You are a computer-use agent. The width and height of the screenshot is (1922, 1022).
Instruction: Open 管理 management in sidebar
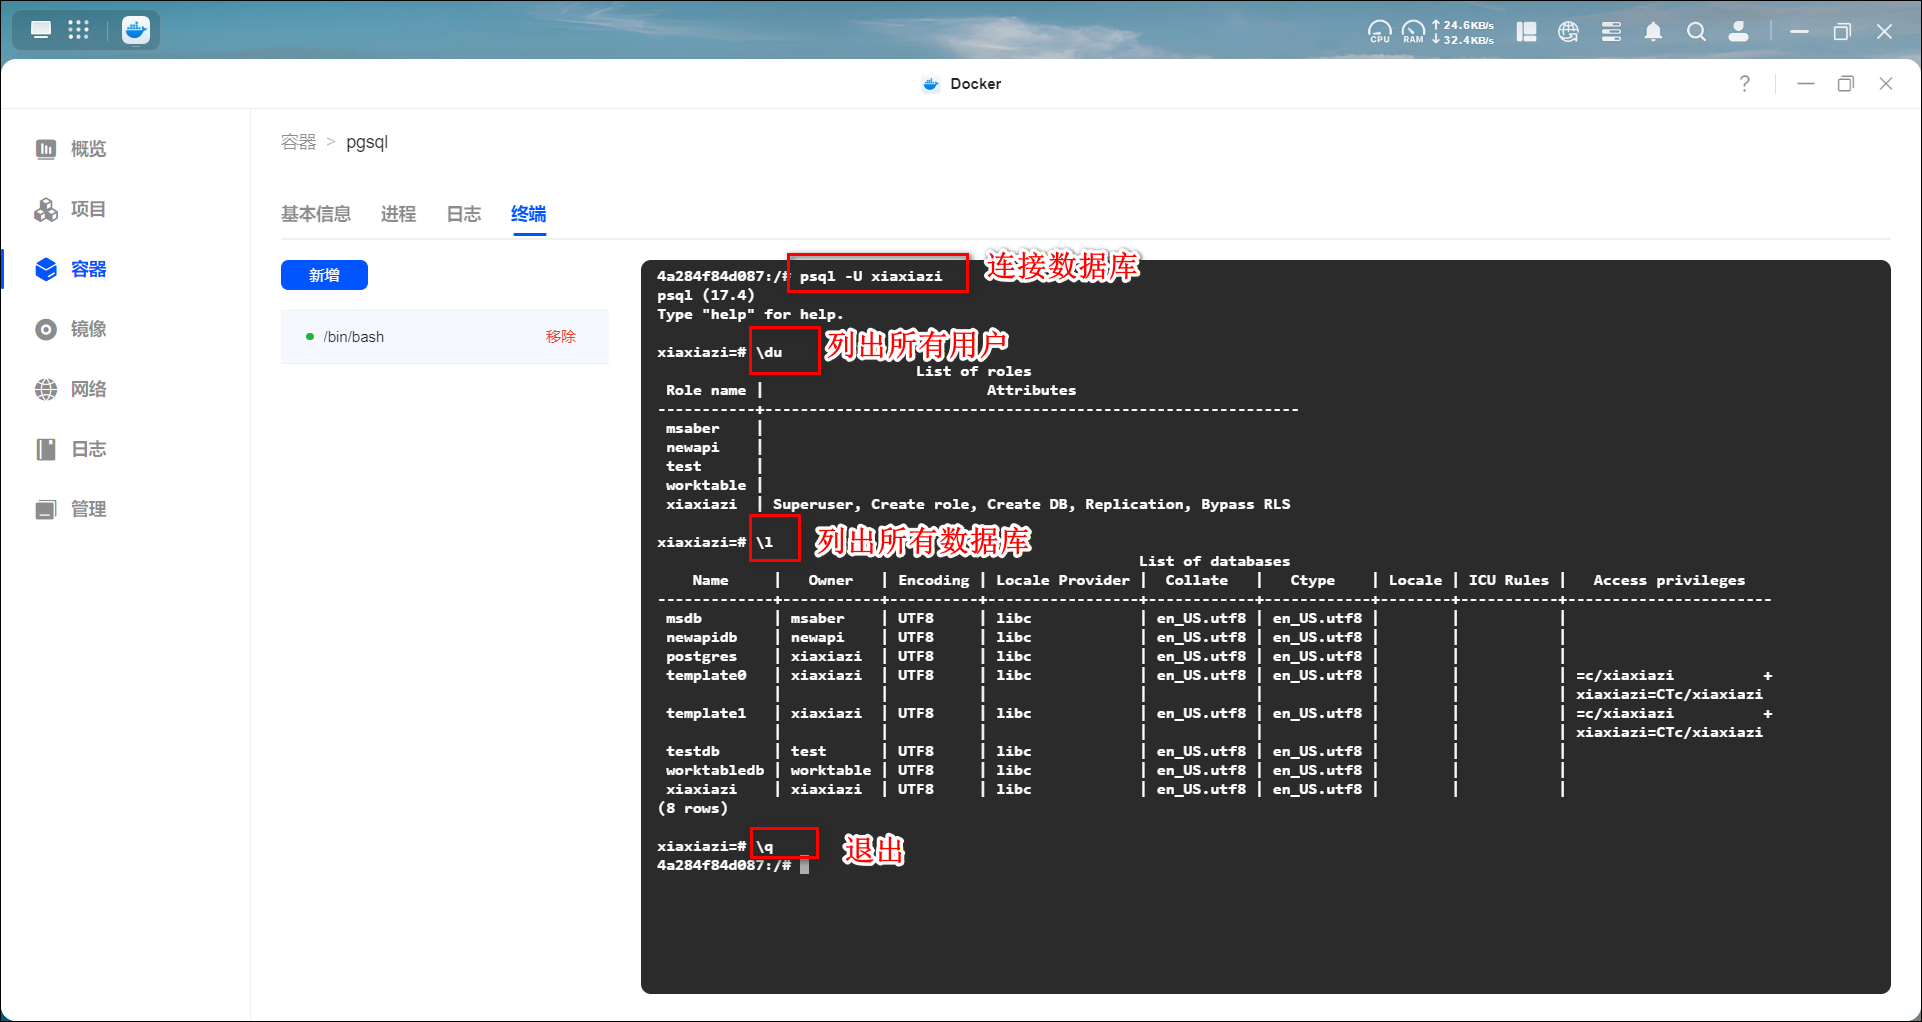88,509
